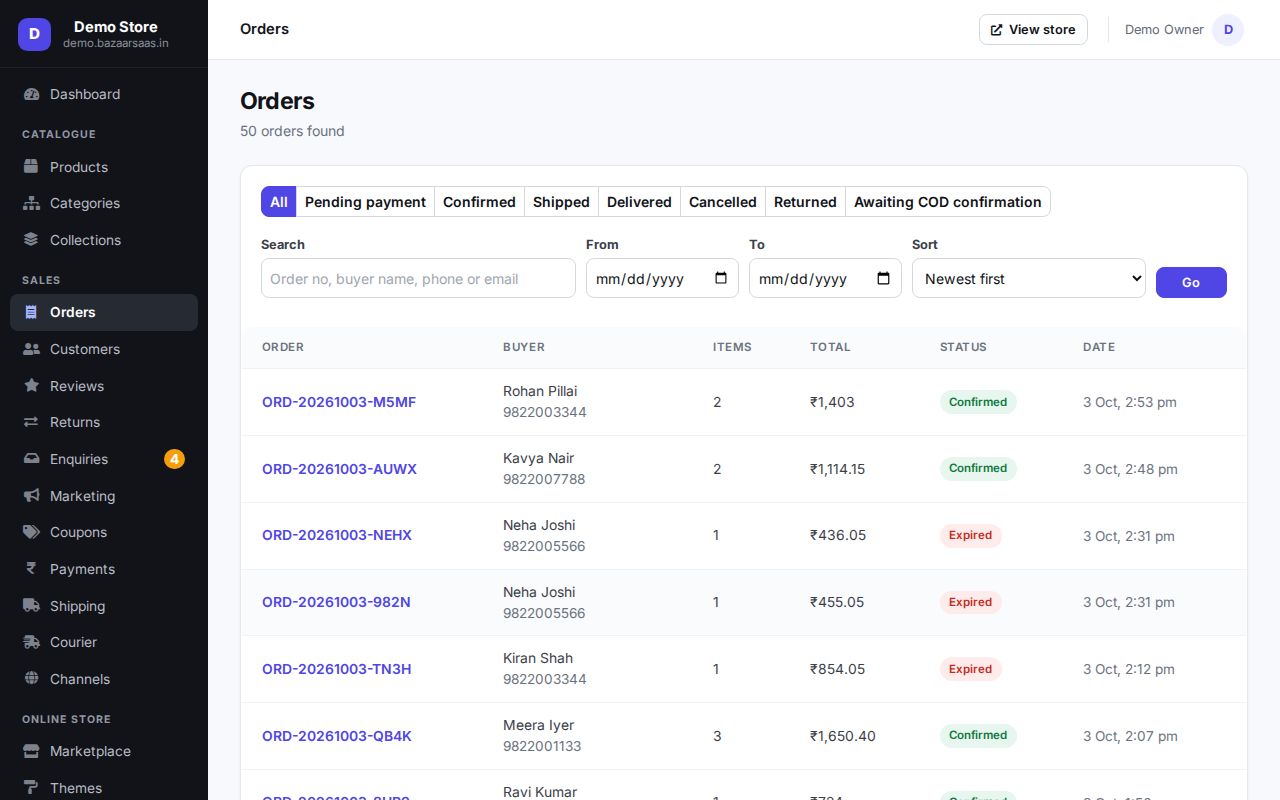Click the Products box icon in sidebar
Viewport: 1280px width, 800px height.
(31, 167)
